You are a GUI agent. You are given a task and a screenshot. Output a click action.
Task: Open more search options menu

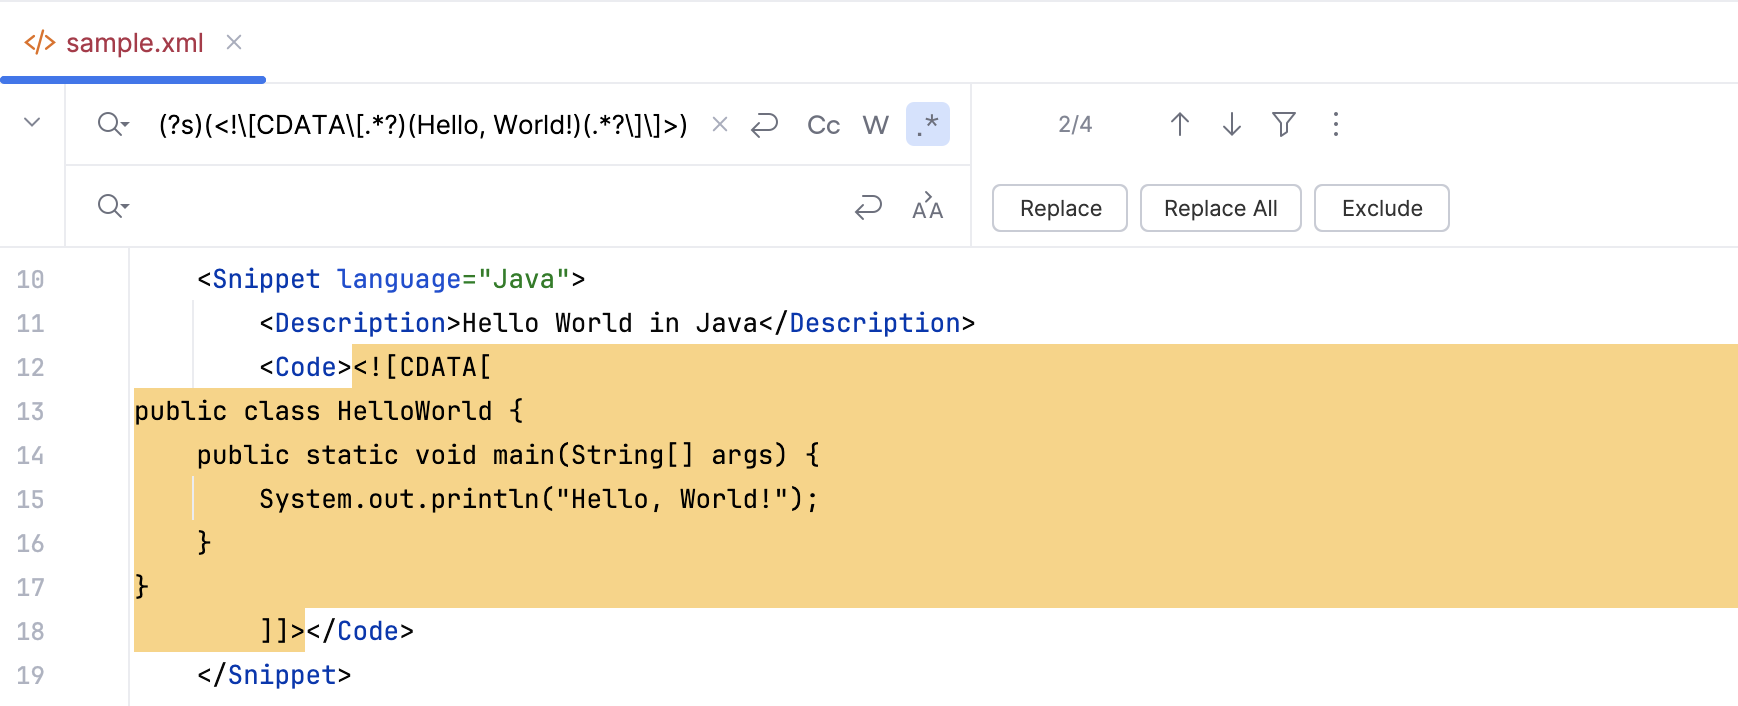click(1336, 124)
